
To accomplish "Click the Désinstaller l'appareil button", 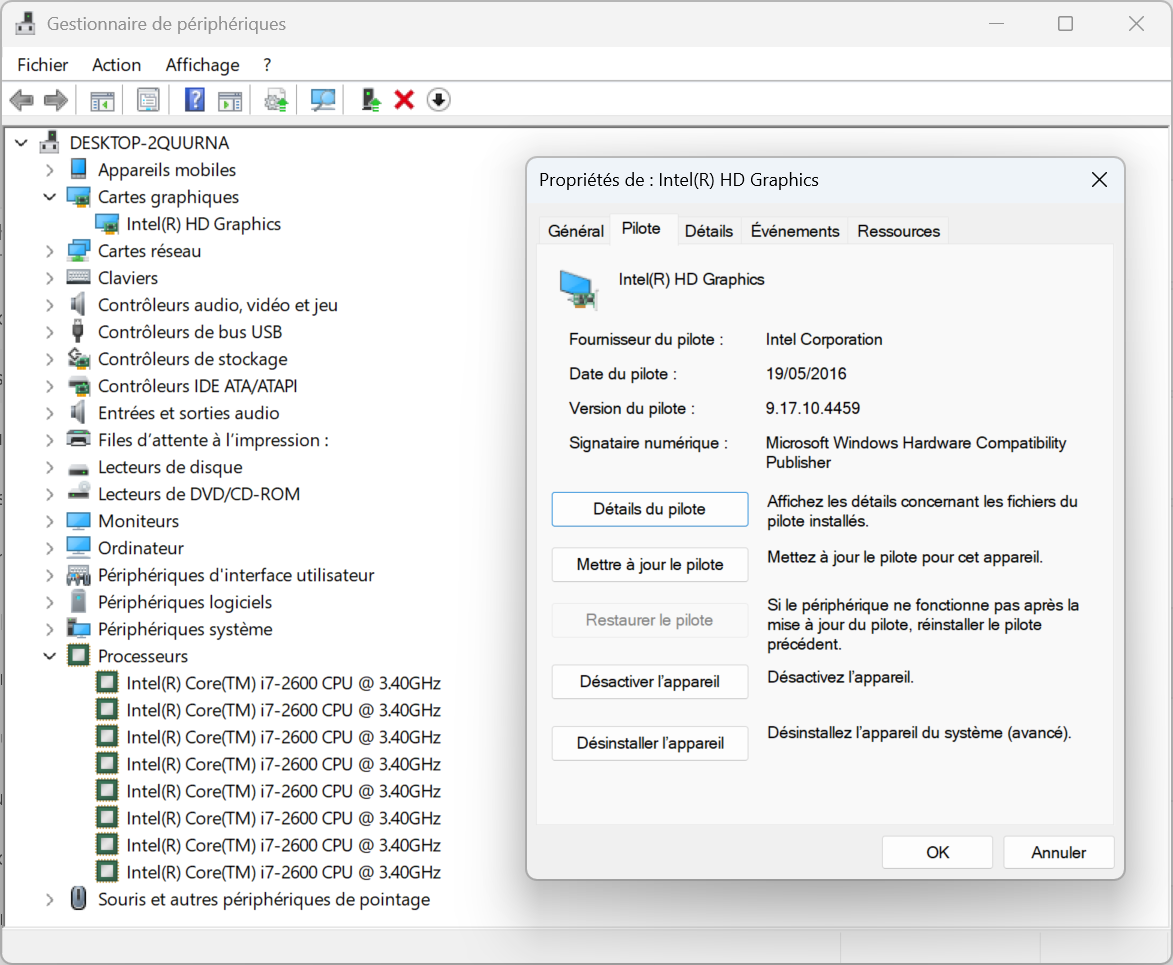I will 649,743.
